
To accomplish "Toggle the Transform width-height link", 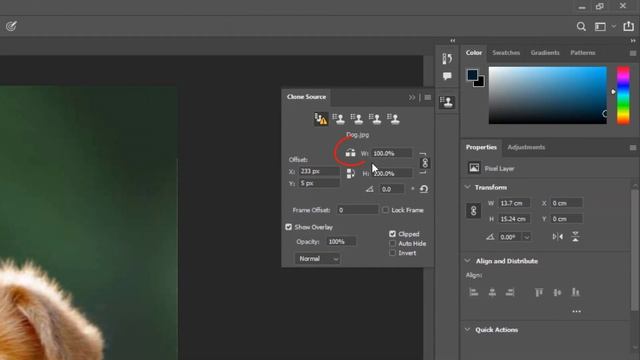I will click(x=473, y=211).
